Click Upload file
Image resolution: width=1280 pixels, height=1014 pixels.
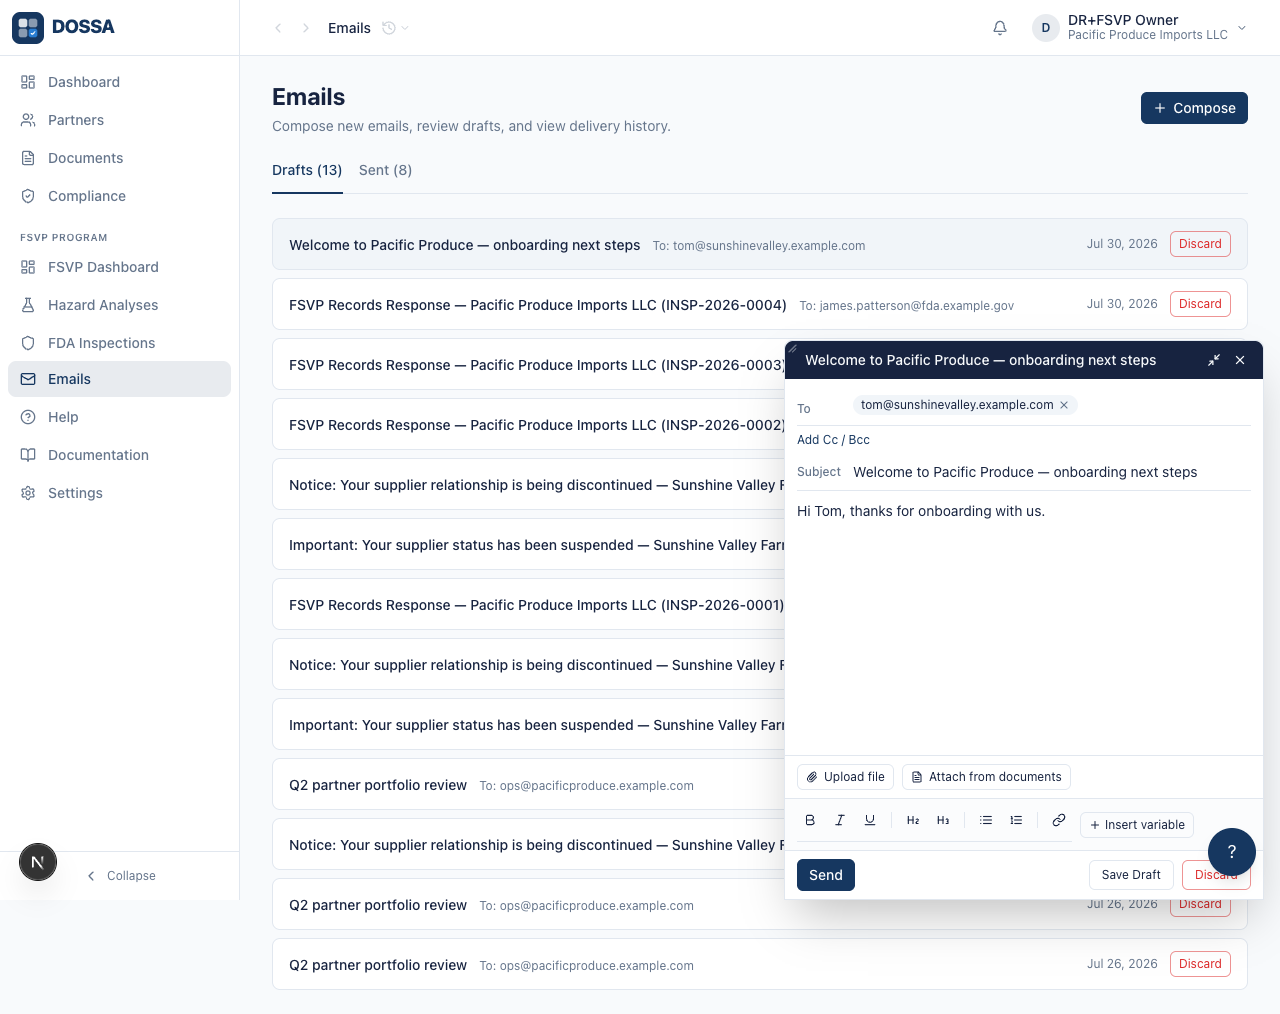pyautogui.click(x=845, y=777)
